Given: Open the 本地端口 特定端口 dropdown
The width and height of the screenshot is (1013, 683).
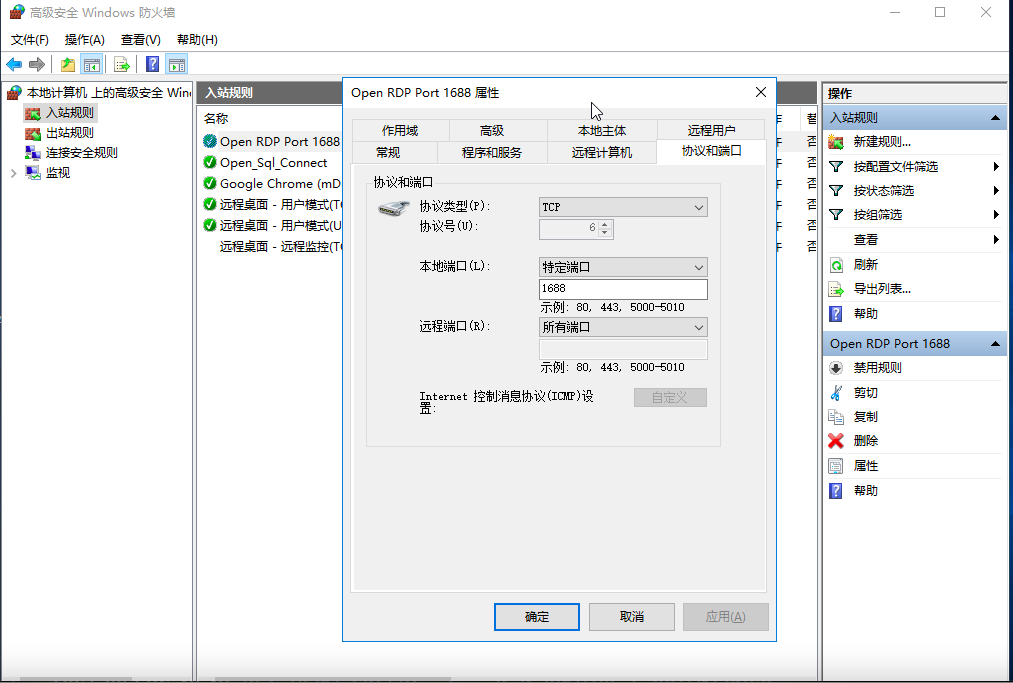Looking at the screenshot, I should click(623, 267).
